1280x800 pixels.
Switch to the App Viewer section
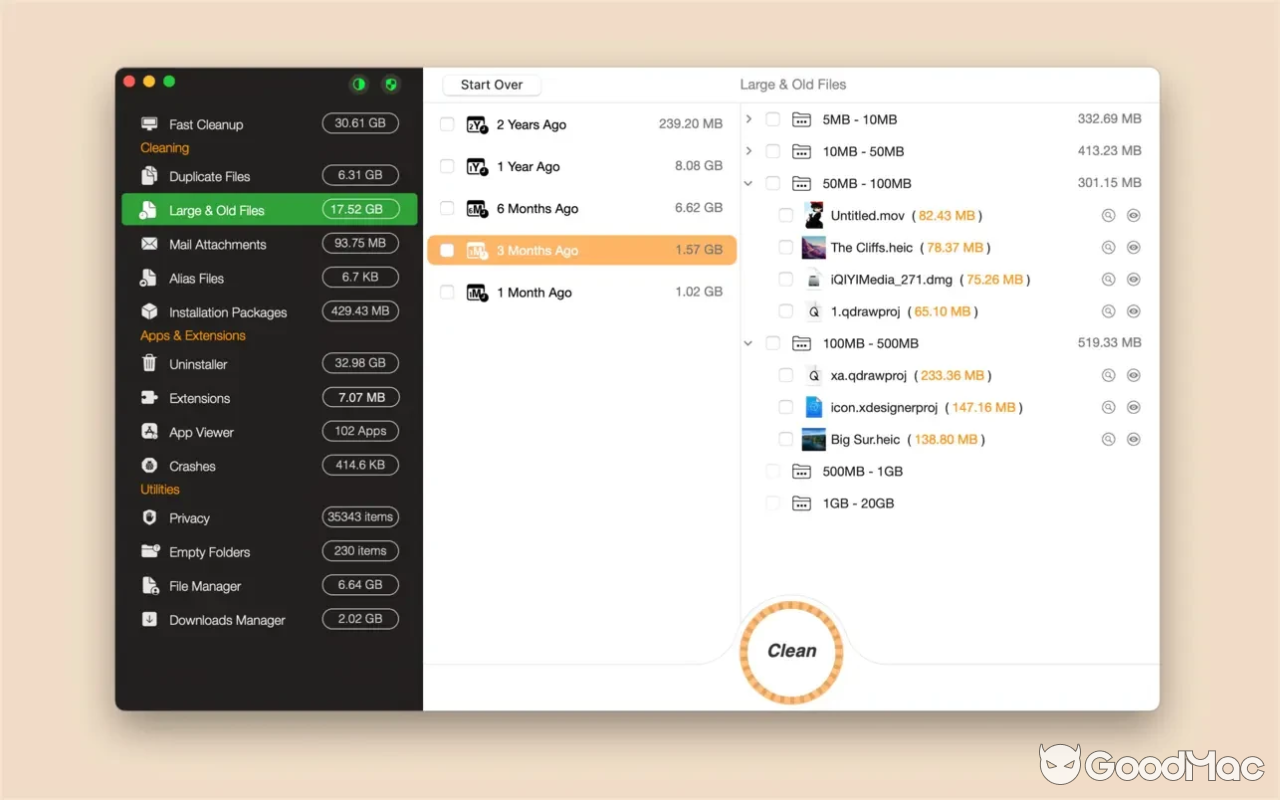pos(199,432)
